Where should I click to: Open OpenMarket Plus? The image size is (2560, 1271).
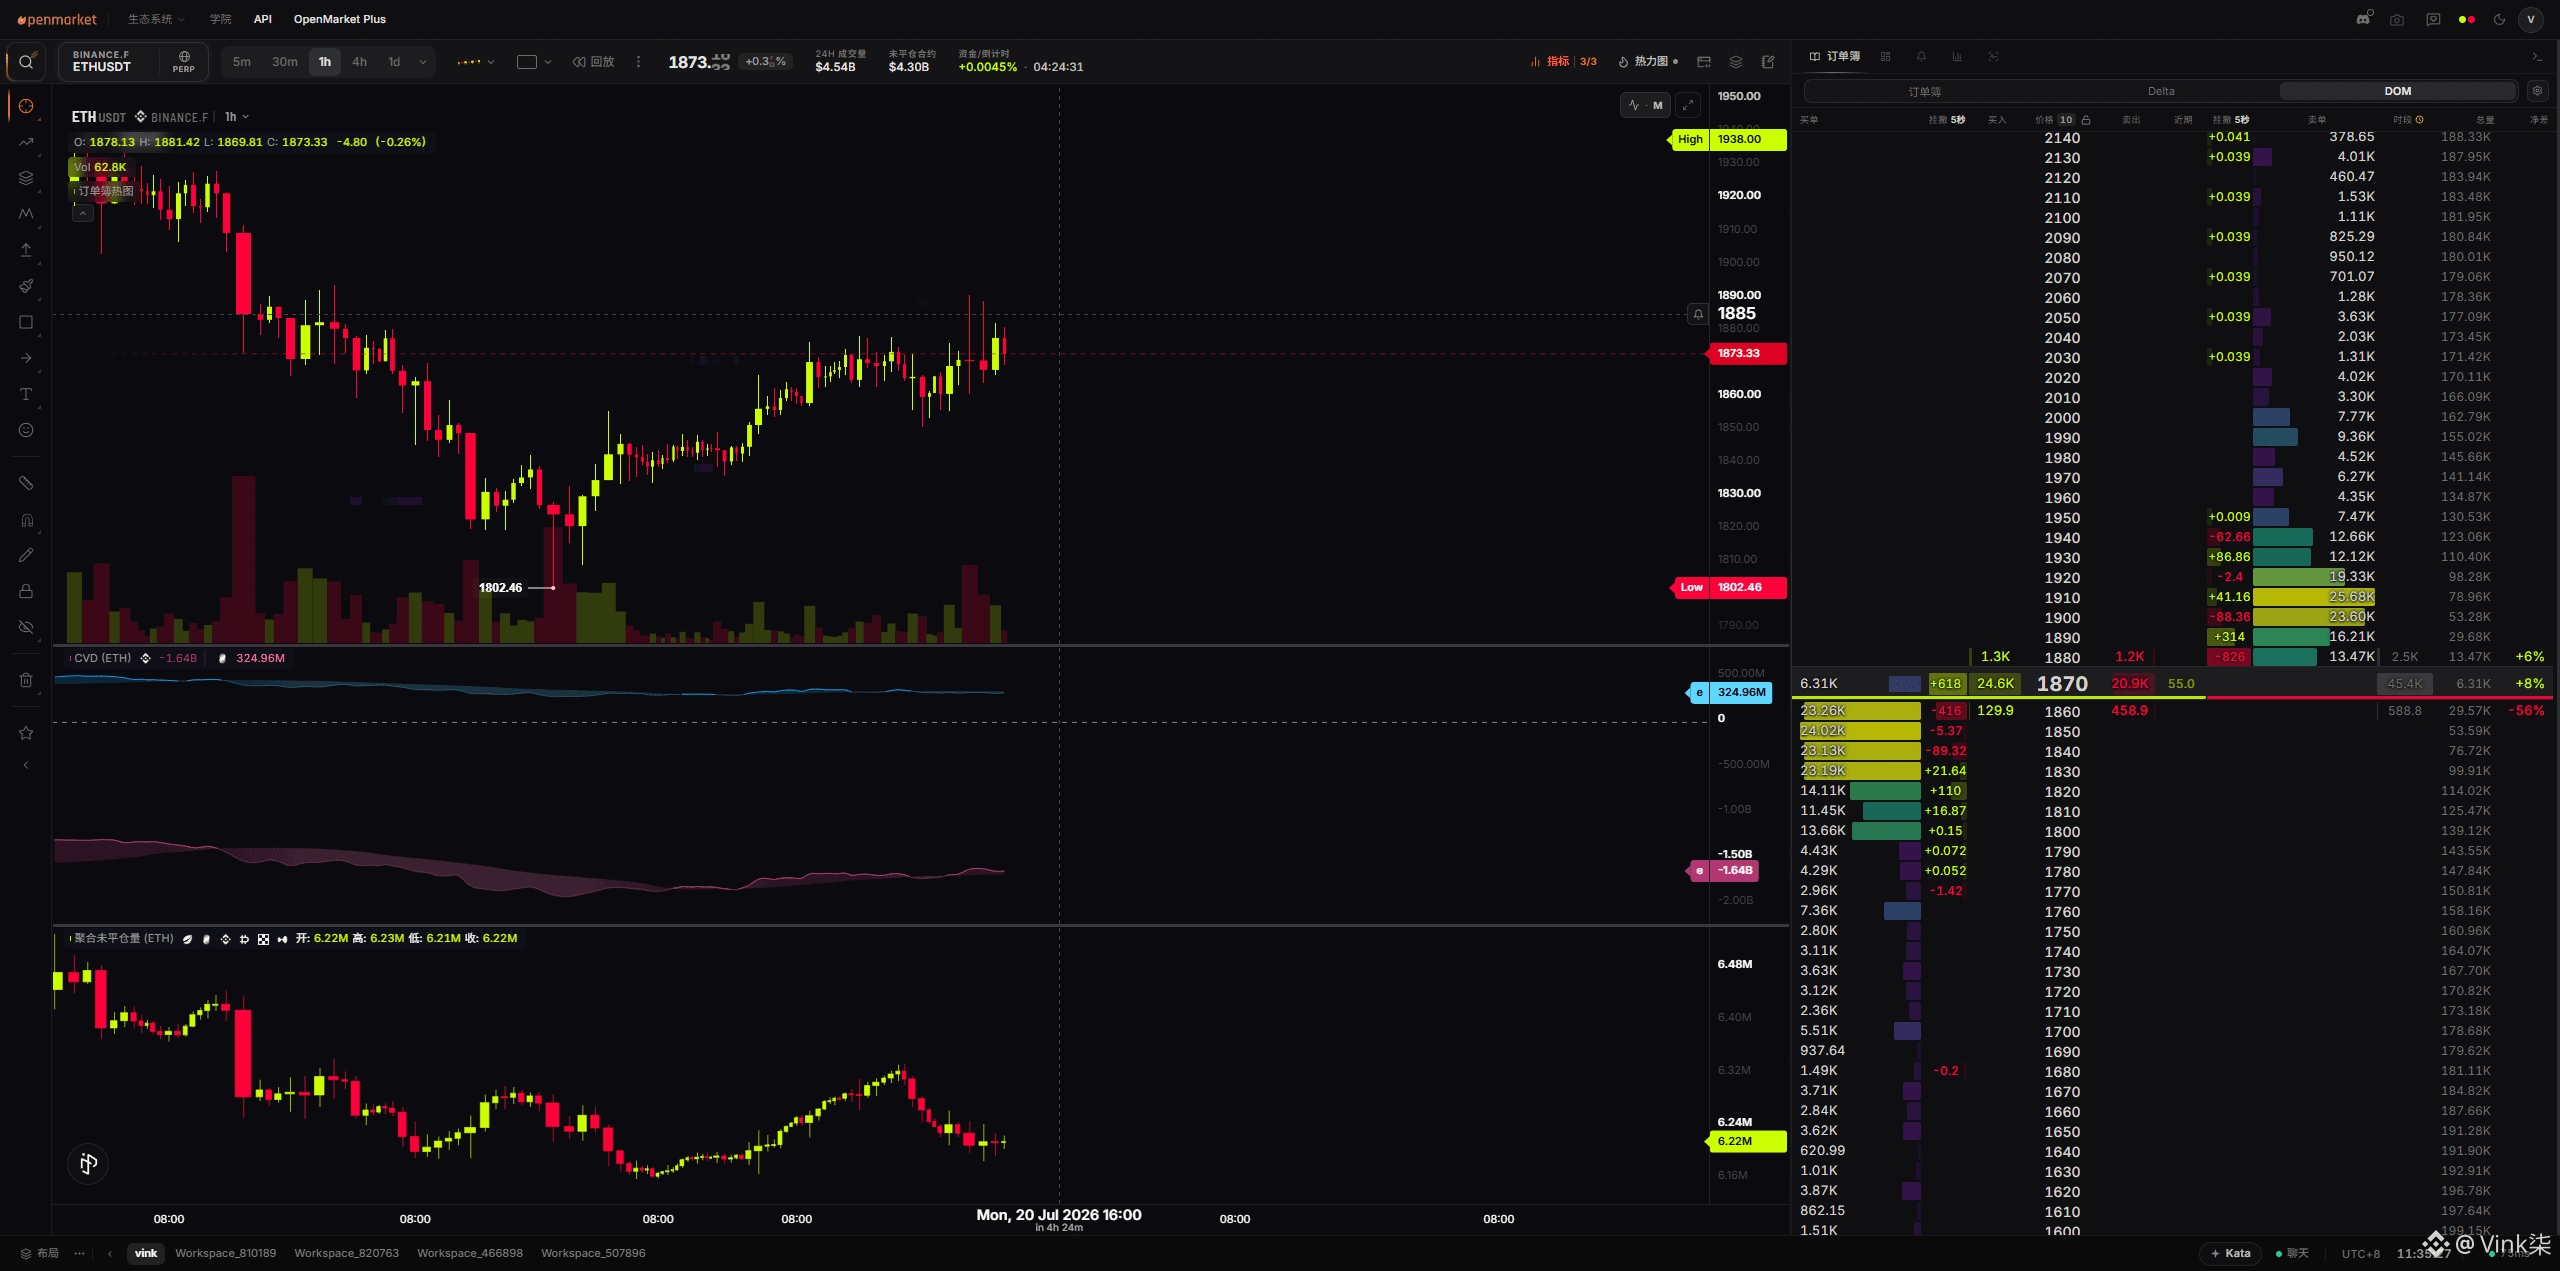click(x=340, y=19)
